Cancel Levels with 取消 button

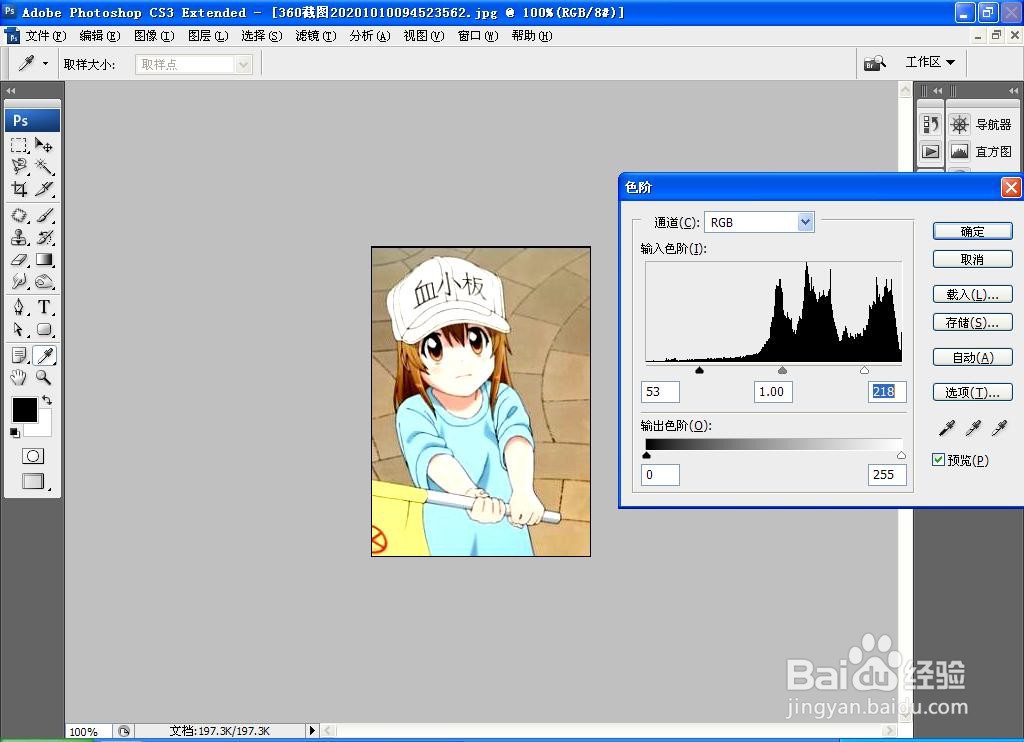pyautogui.click(x=972, y=259)
